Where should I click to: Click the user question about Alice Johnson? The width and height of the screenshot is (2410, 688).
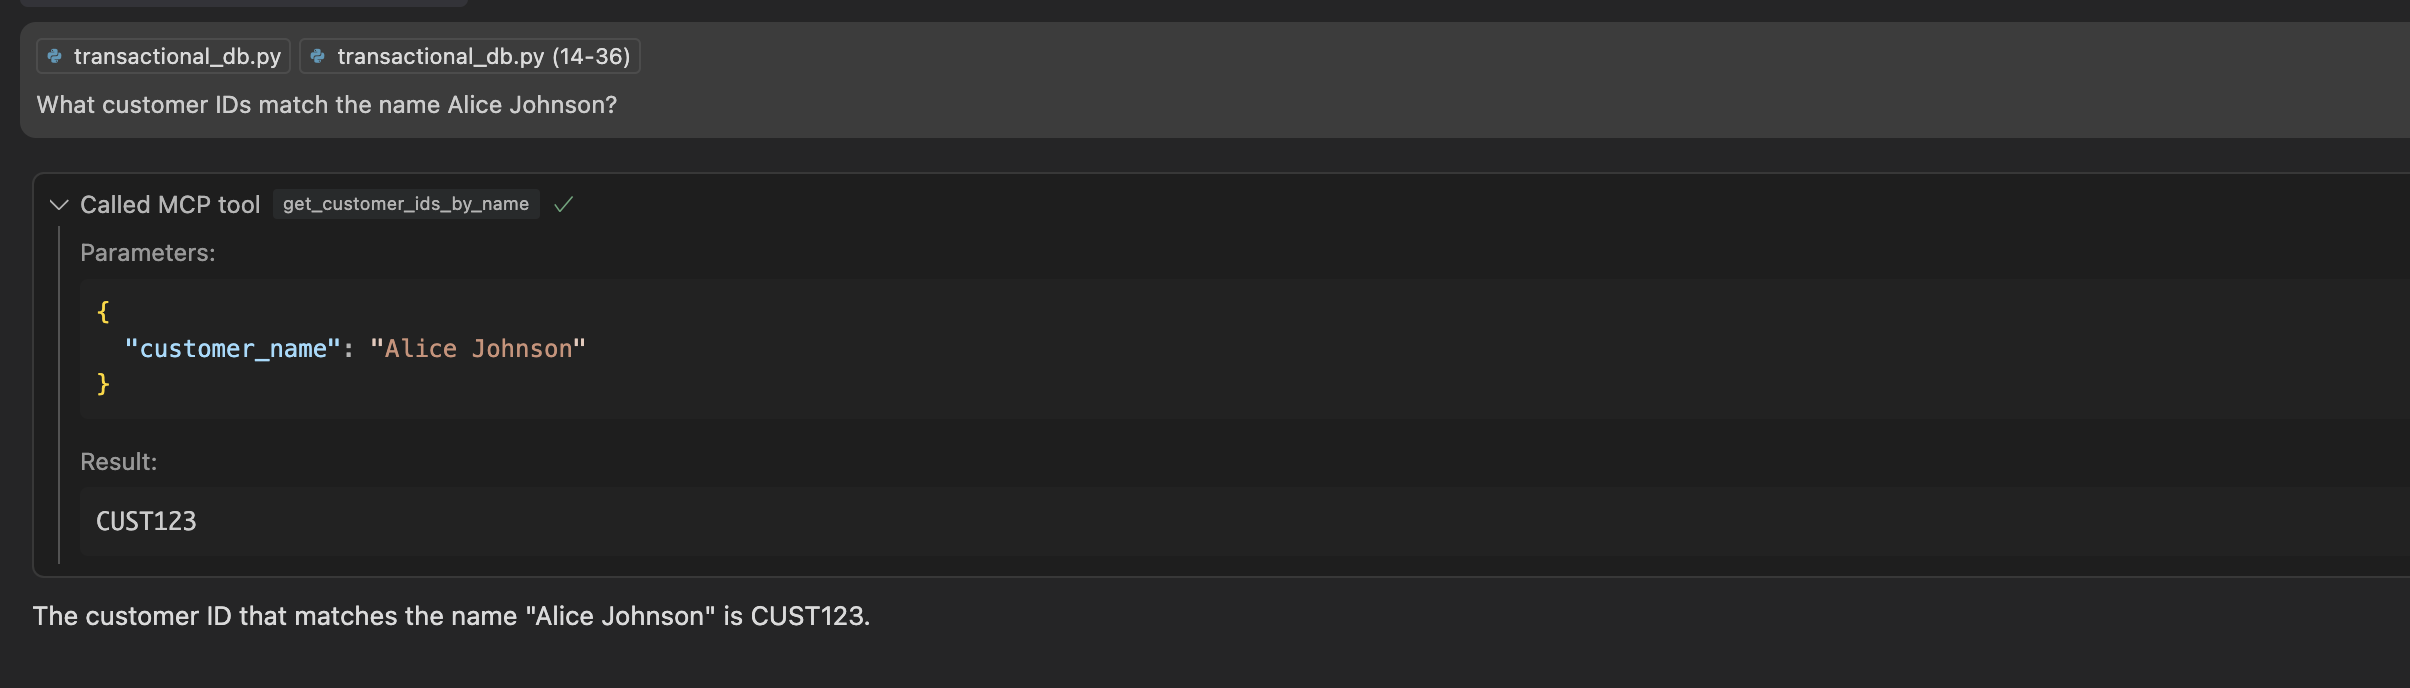[x=325, y=104]
